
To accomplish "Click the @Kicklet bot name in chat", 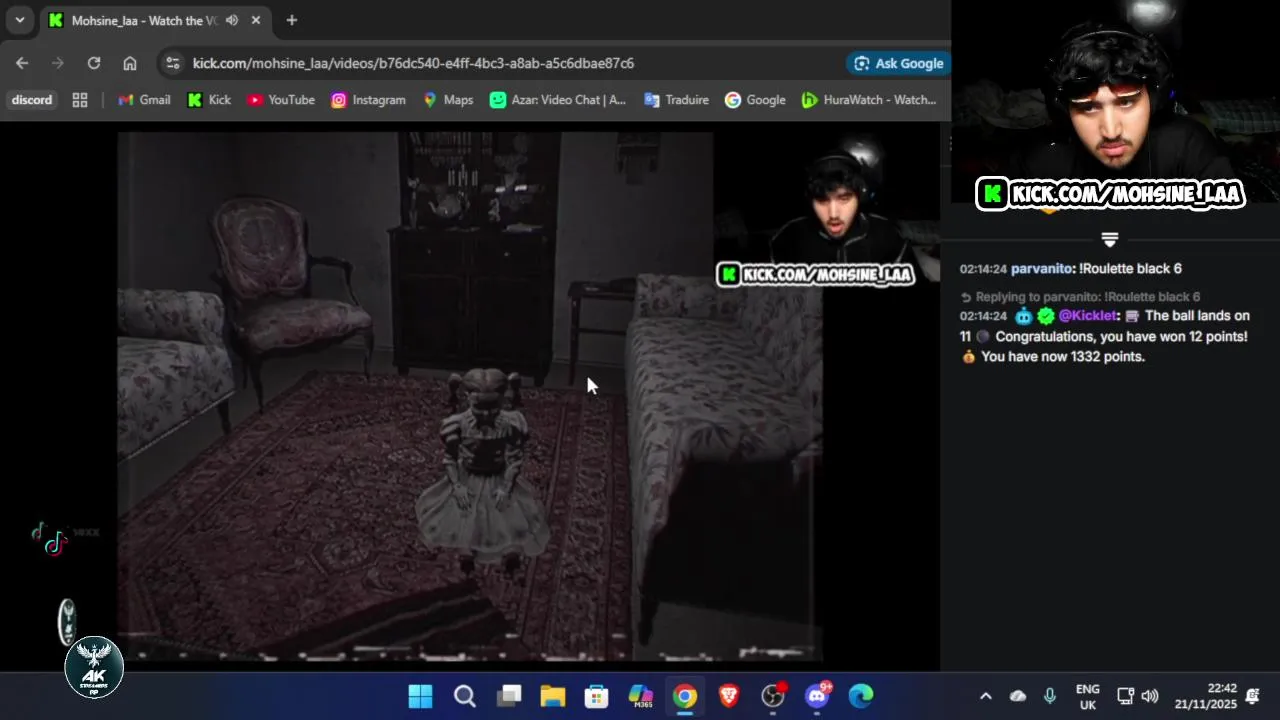I will click(x=1087, y=315).
